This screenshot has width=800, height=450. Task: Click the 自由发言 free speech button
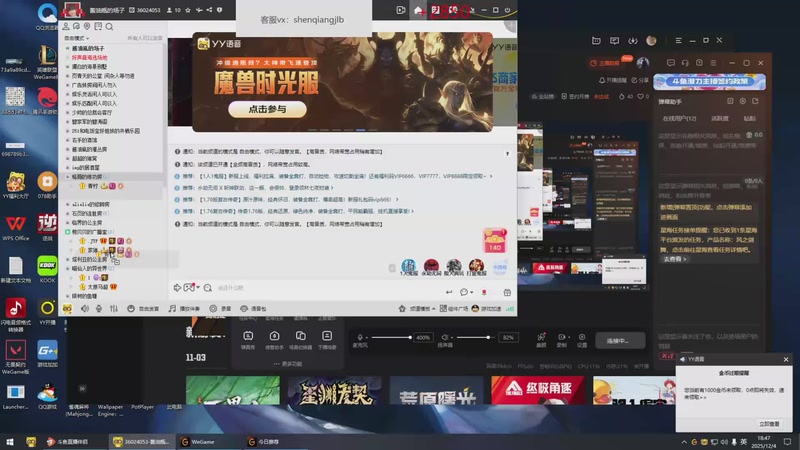pos(143,309)
